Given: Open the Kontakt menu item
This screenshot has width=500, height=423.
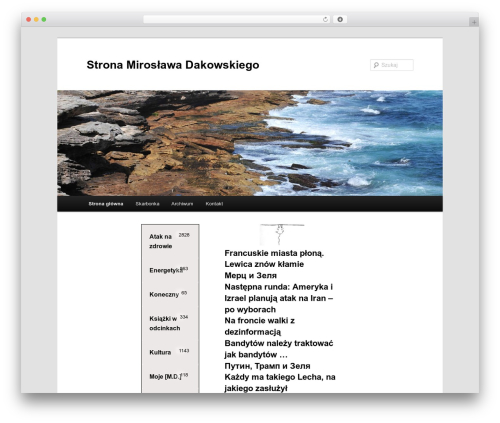Looking at the screenshot, I should pos(214,204).
